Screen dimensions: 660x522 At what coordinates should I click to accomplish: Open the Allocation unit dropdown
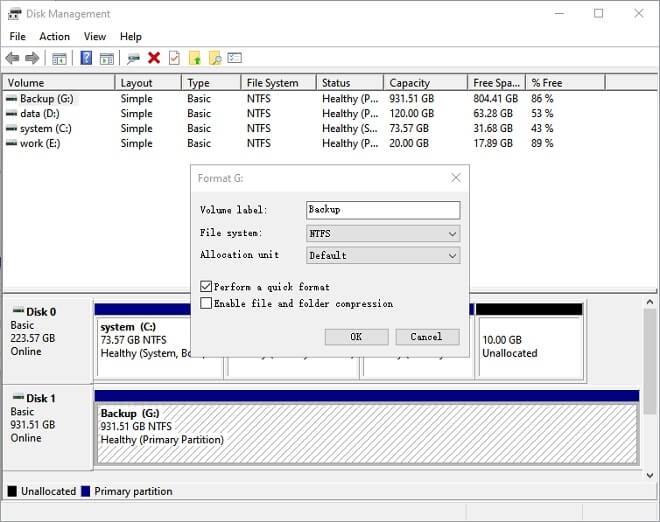(x=383, y=255)
